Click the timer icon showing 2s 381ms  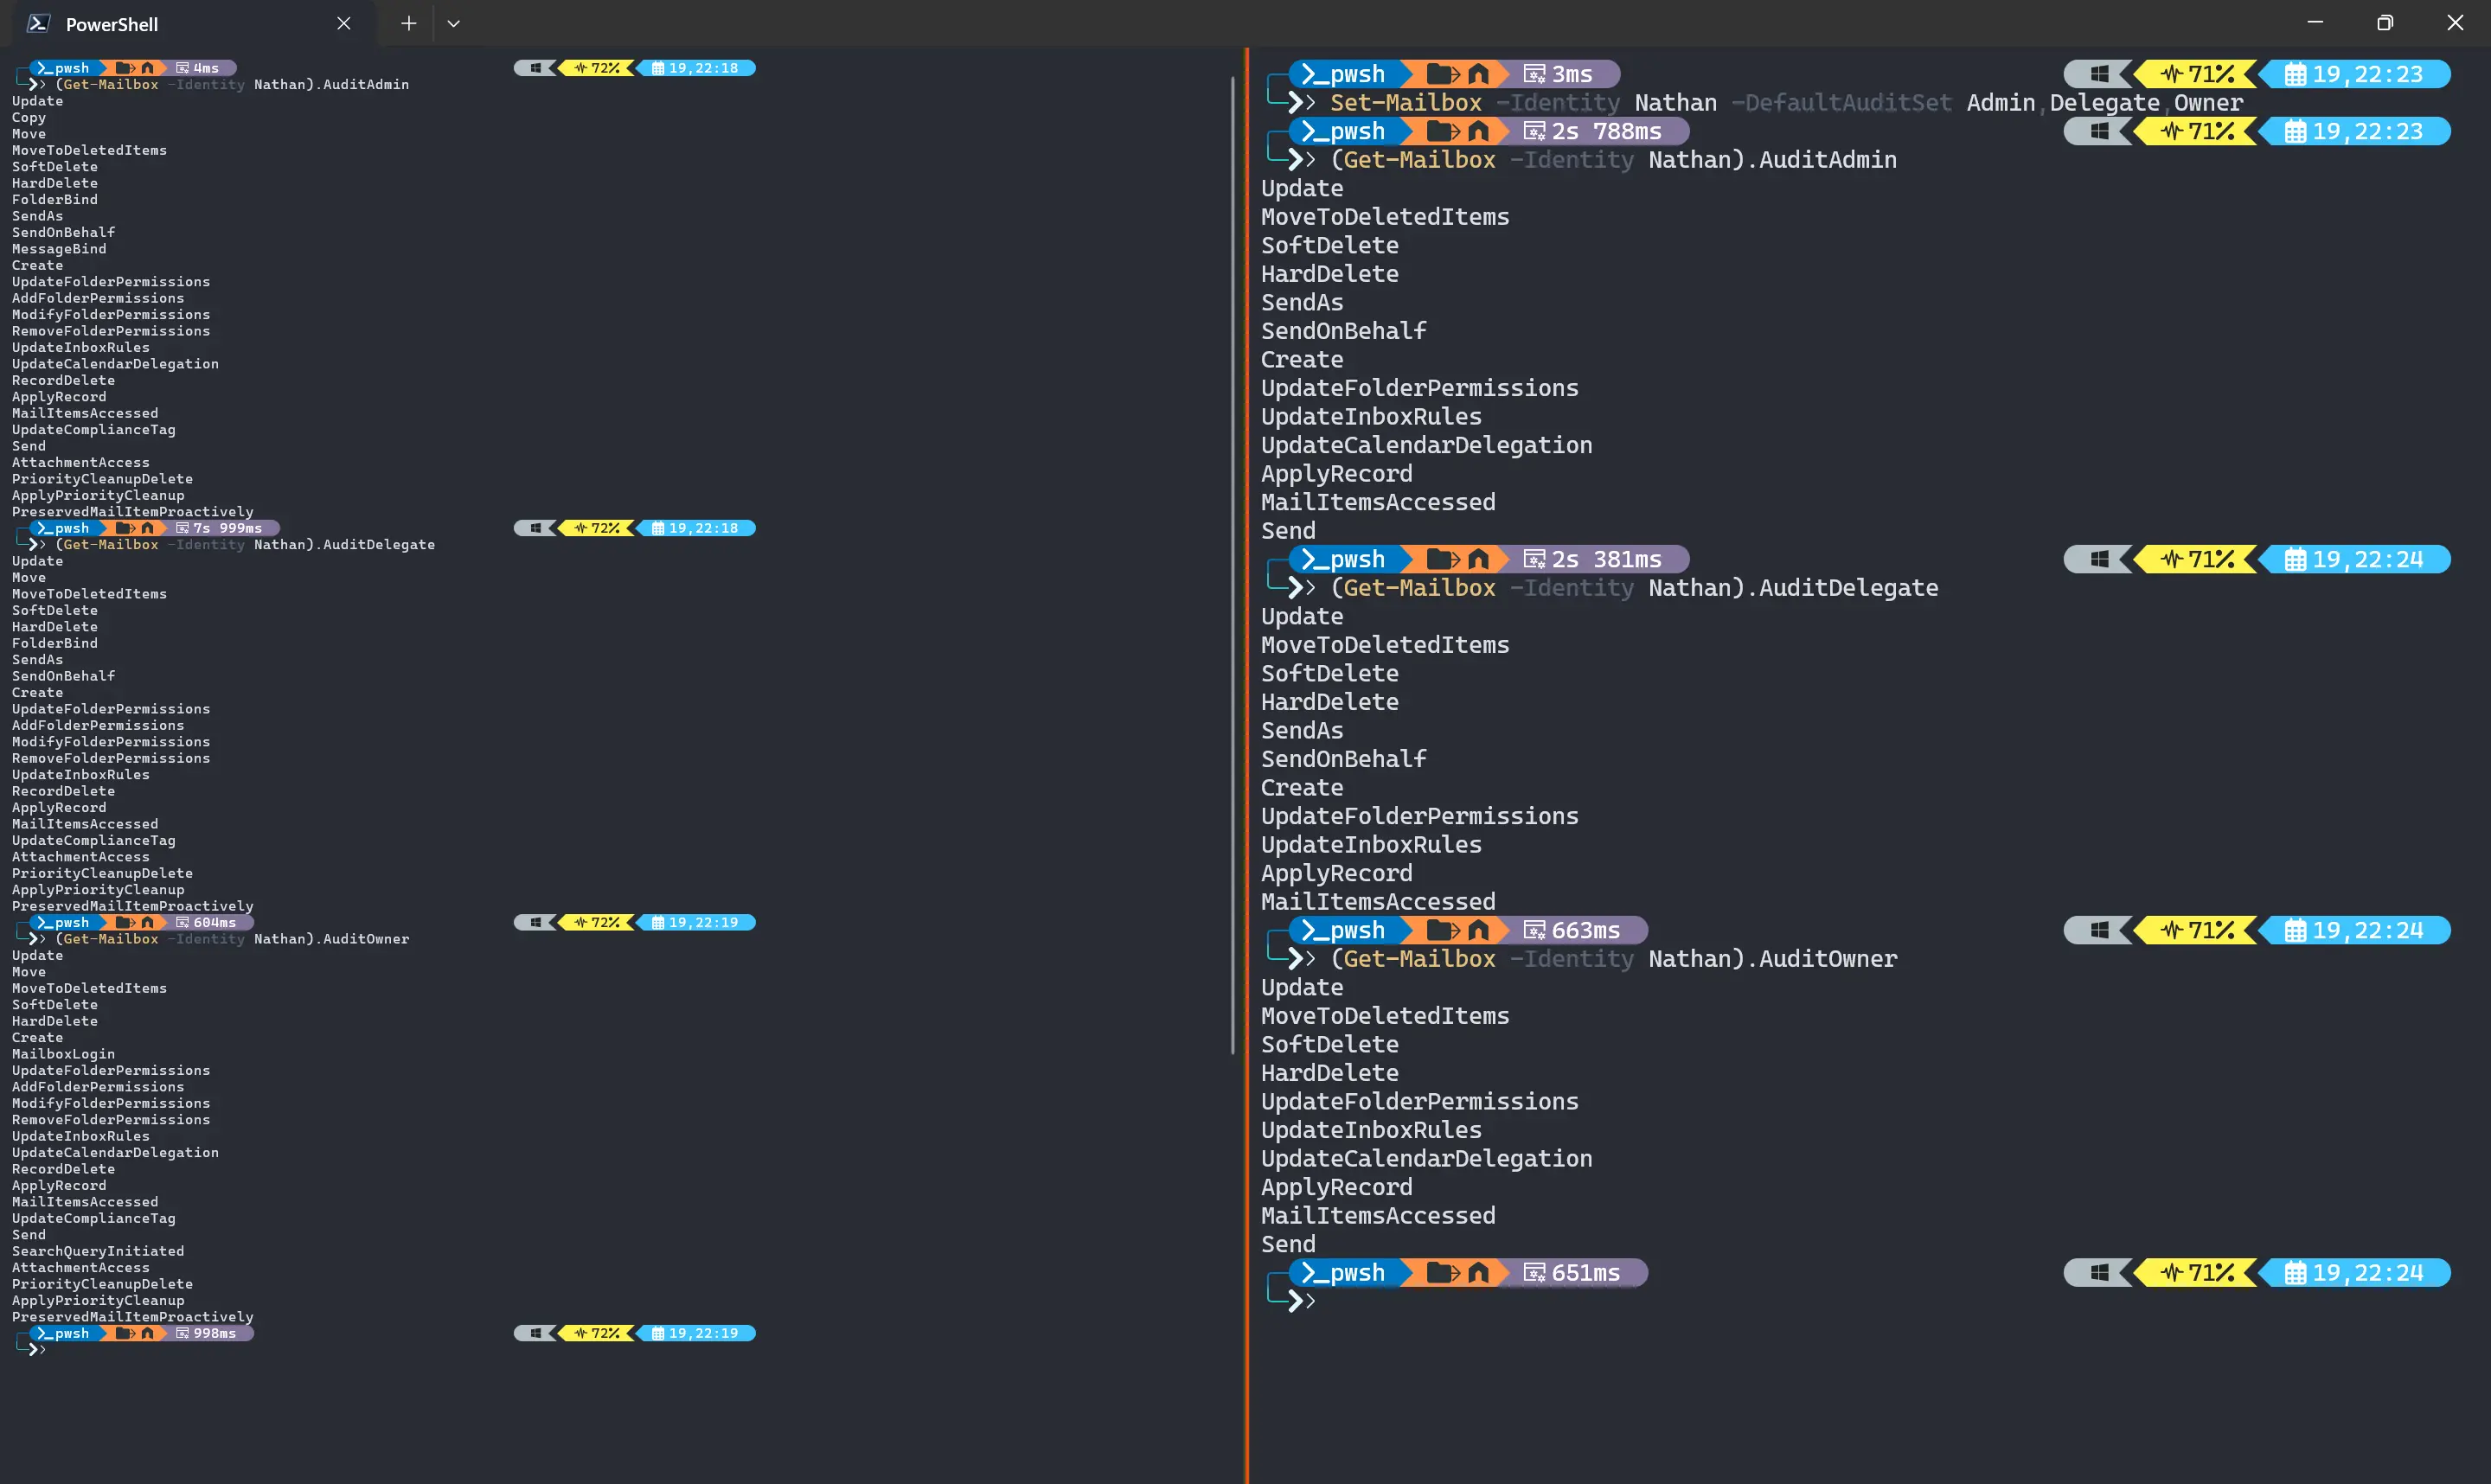point(1534,559)
